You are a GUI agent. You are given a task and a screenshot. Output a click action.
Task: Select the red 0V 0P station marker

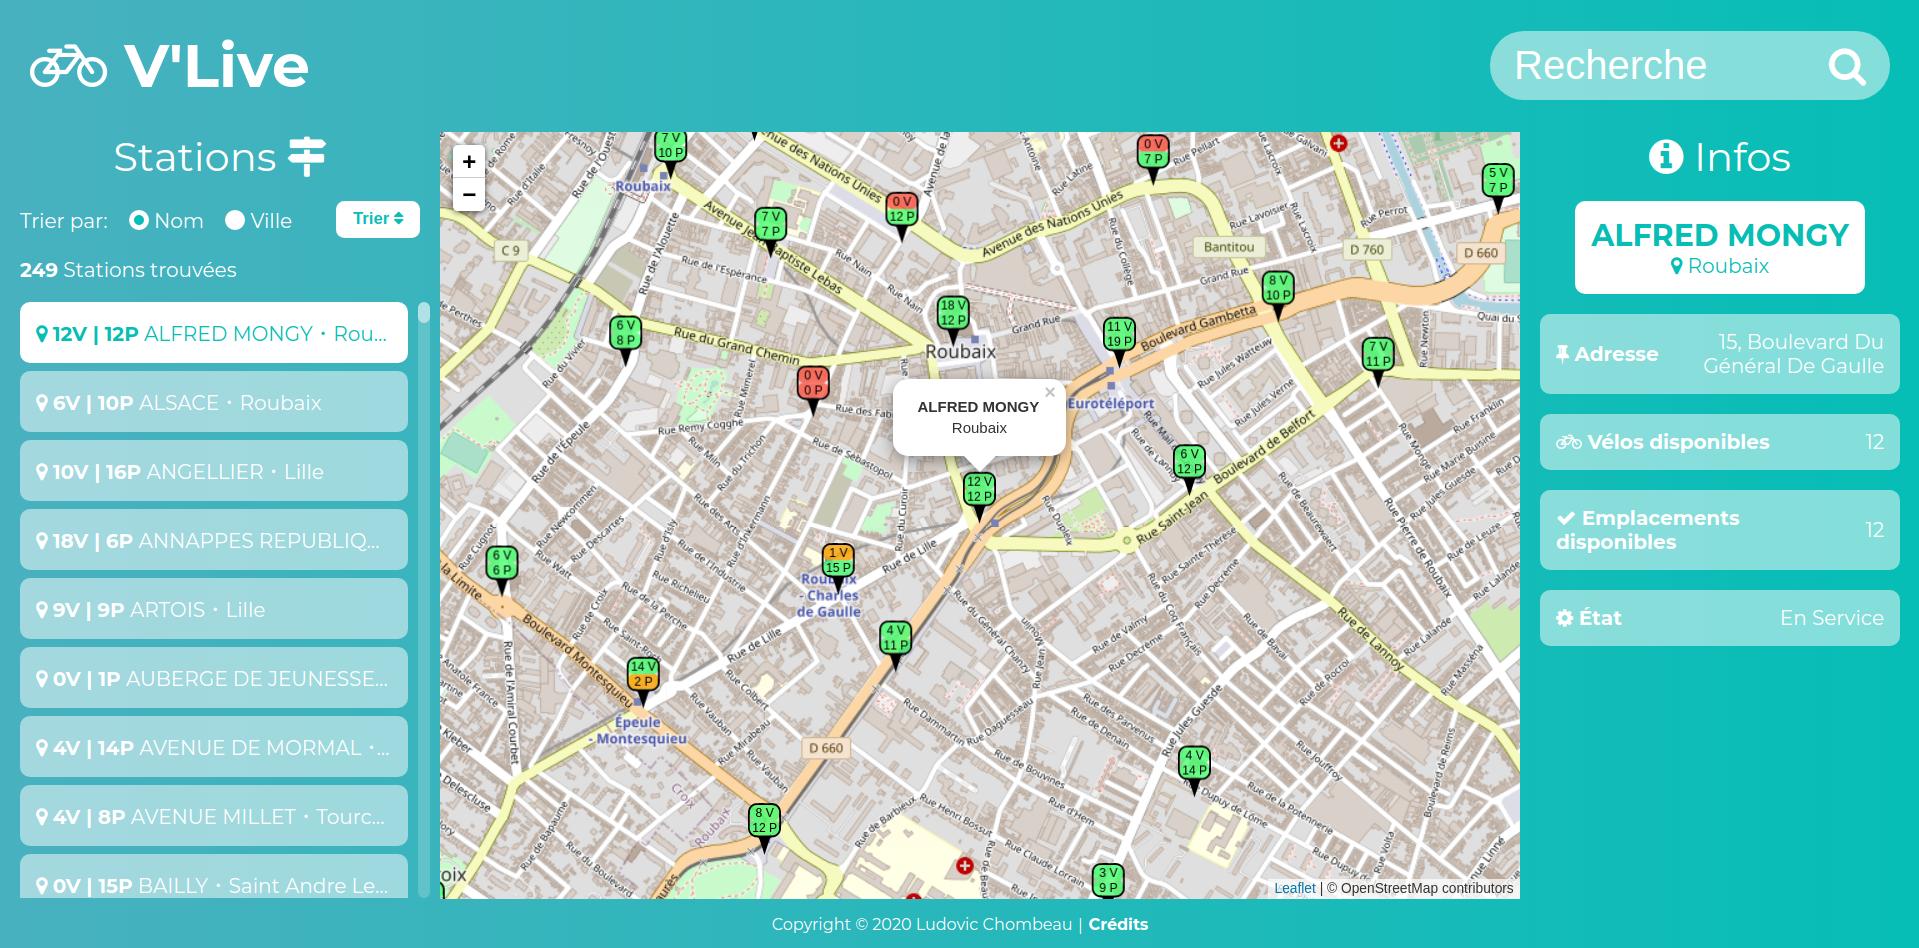click(813, 390)
